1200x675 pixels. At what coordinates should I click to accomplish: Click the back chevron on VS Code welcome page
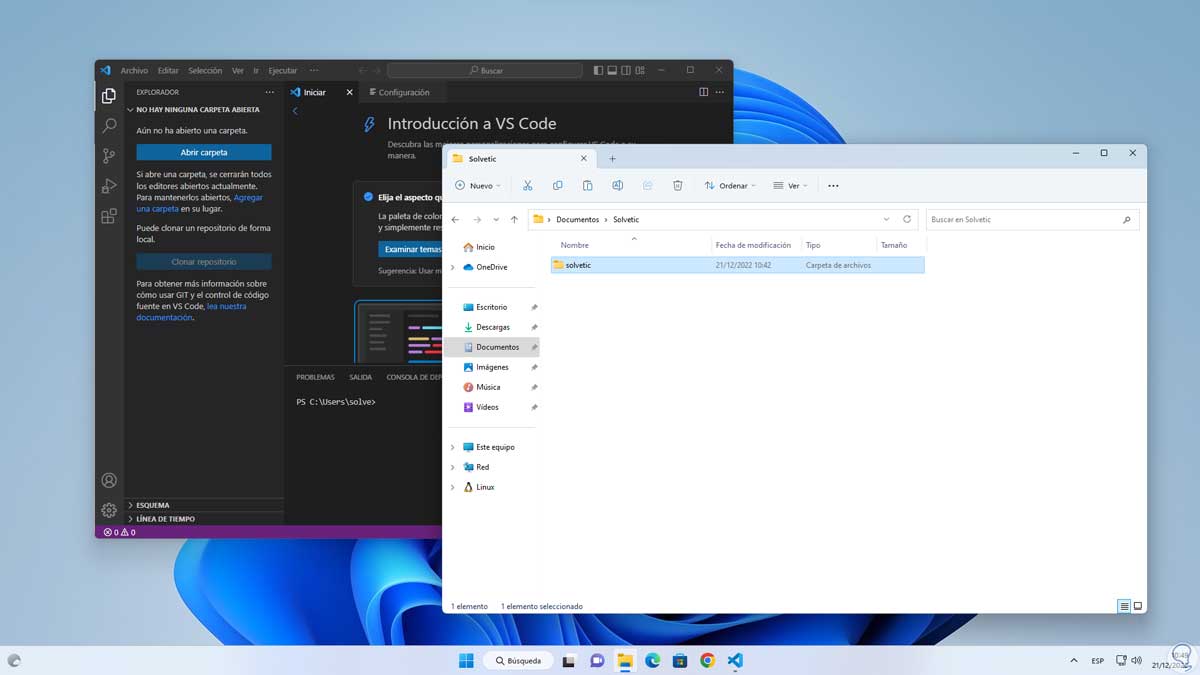tap(295, 111)
